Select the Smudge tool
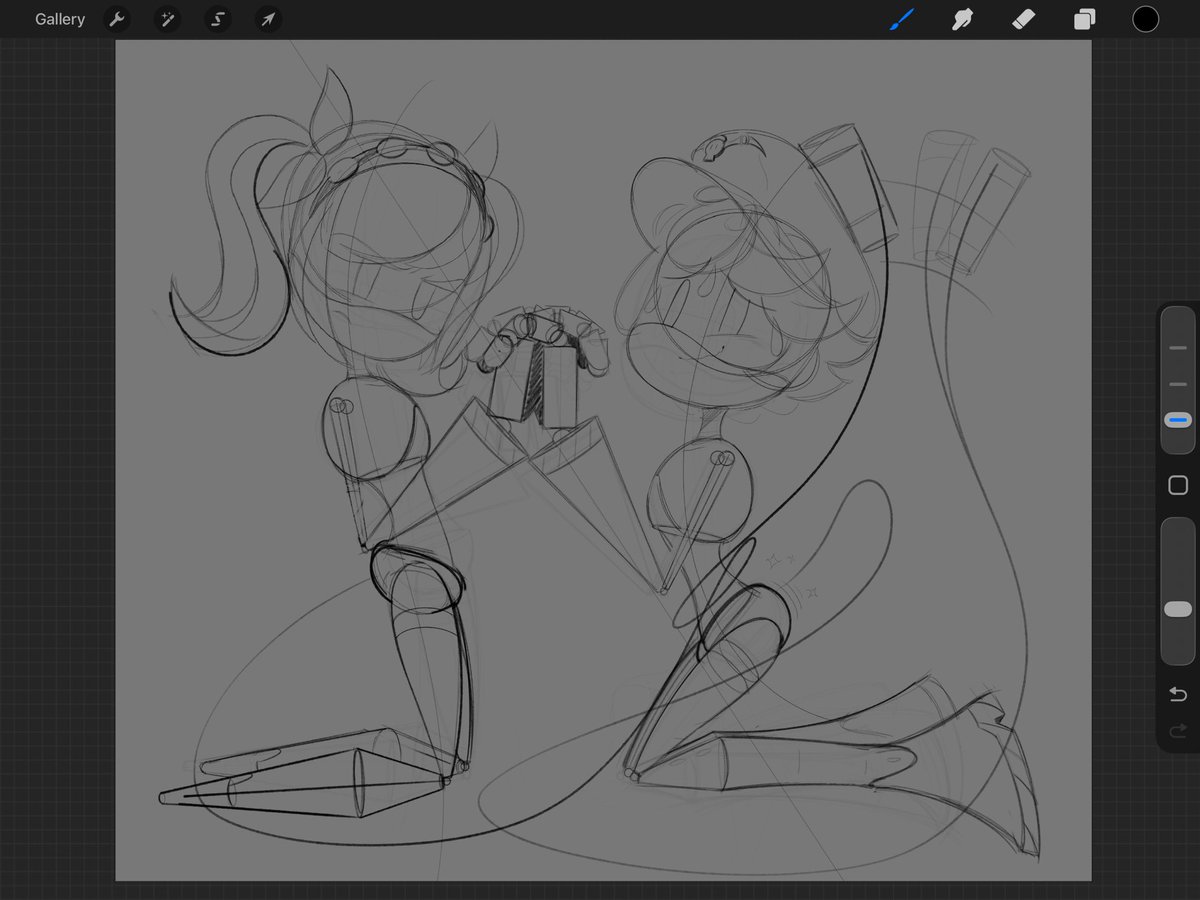Viewport: 1200px width, 900px height. click(962, 19)
